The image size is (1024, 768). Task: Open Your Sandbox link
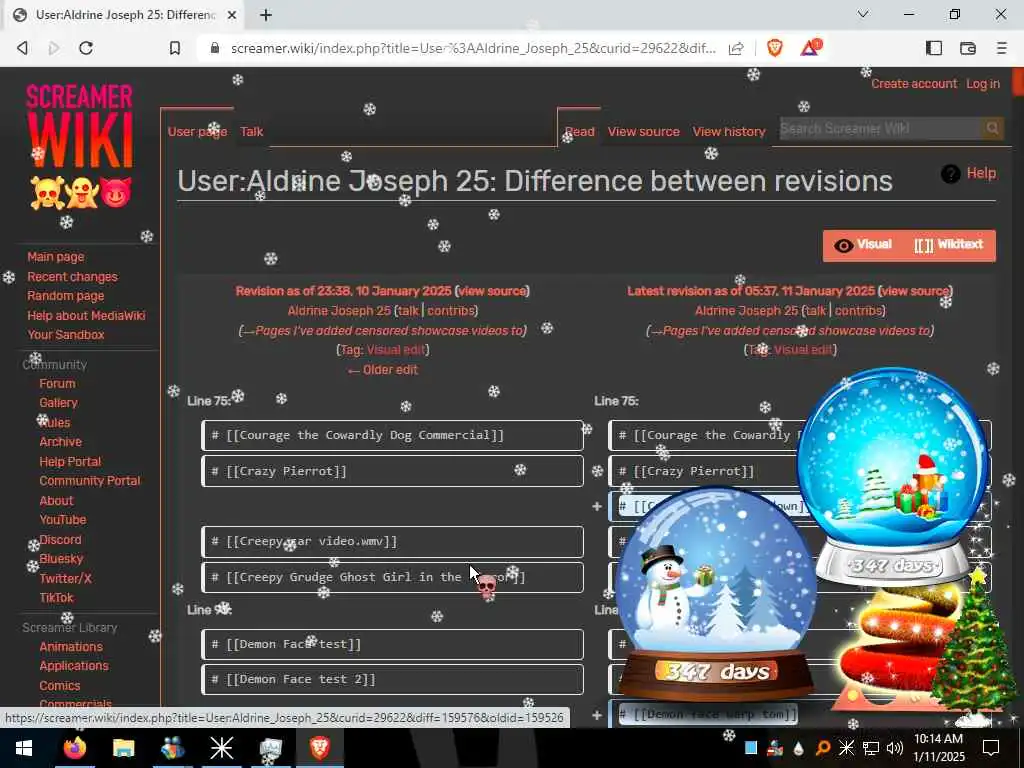pyautogui.click(x=65, y=335)
